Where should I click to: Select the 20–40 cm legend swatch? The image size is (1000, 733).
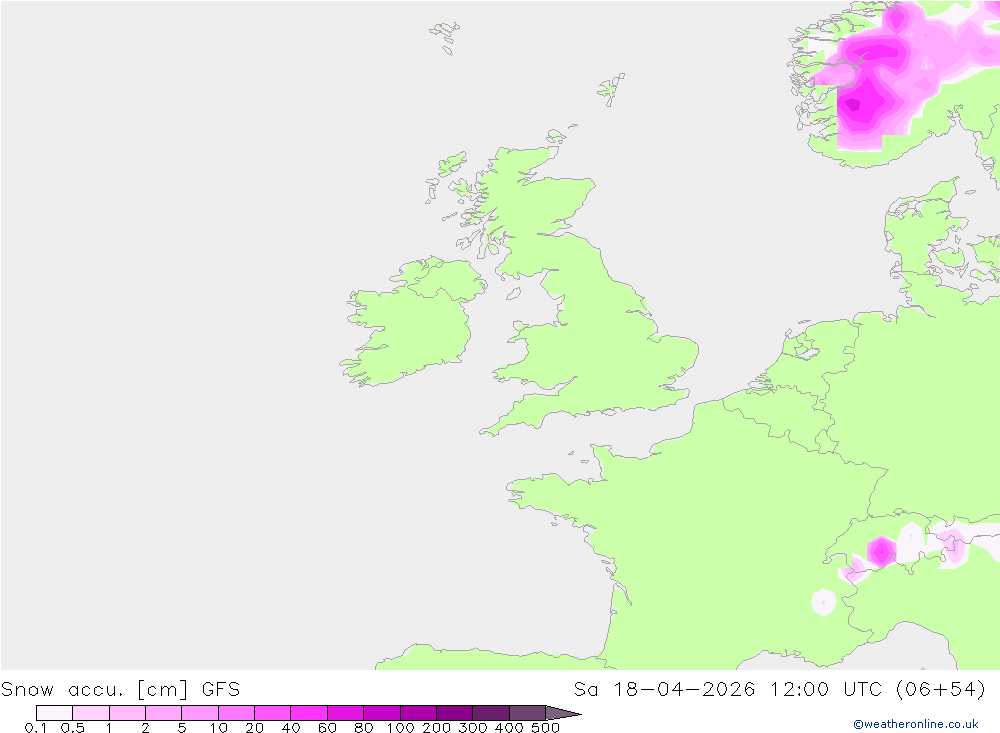point(272,713)
